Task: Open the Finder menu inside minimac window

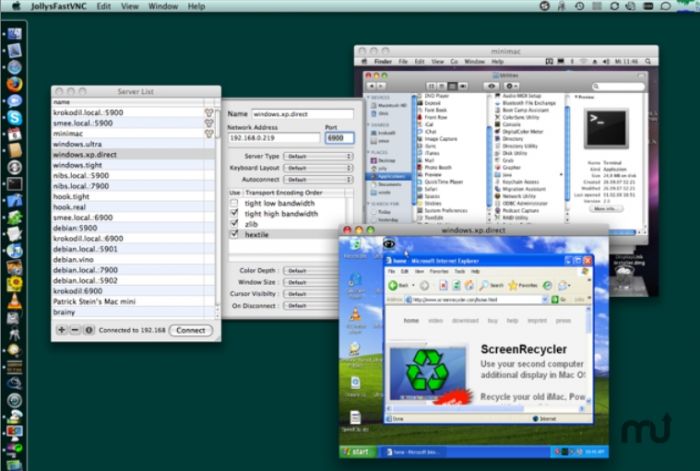Action: pos(383,62)
